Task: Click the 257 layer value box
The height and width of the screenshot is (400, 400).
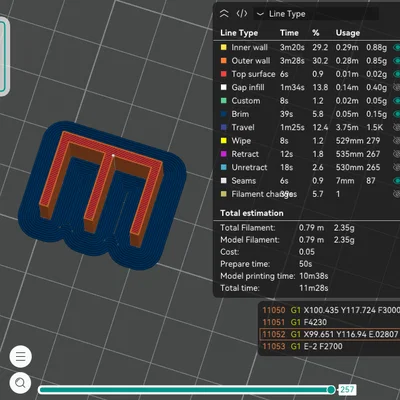Action: (347, 389)
